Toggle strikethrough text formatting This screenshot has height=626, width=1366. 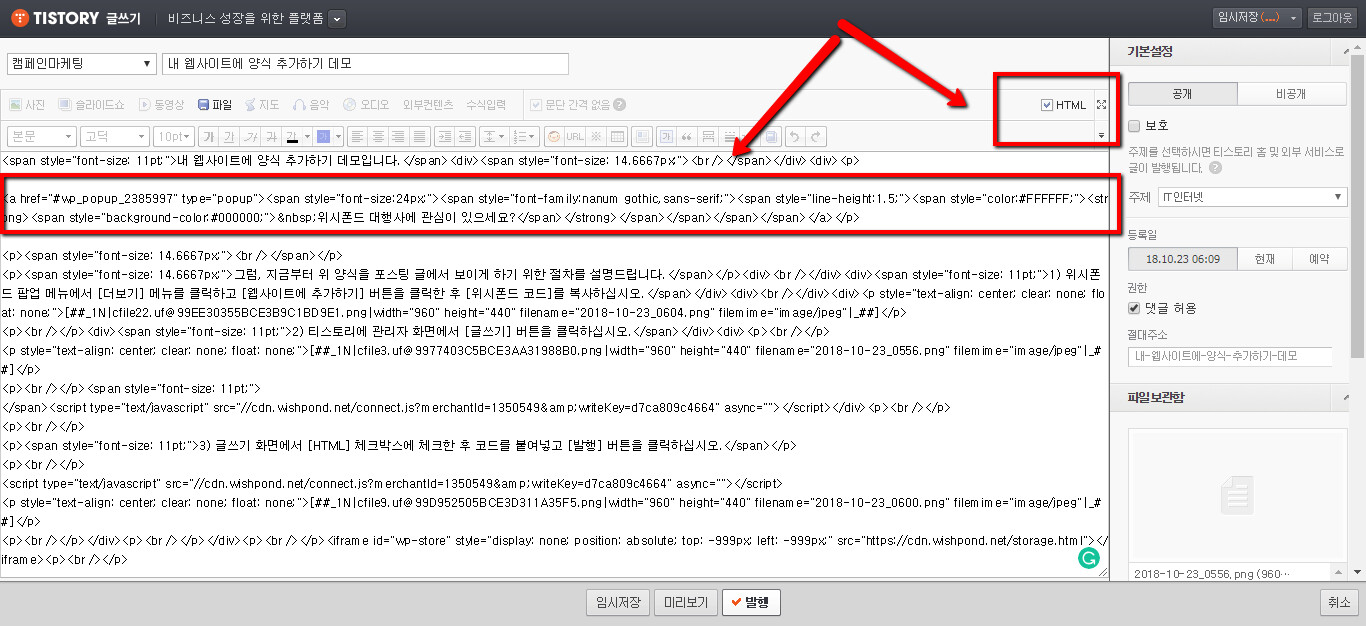click(269, 136)
